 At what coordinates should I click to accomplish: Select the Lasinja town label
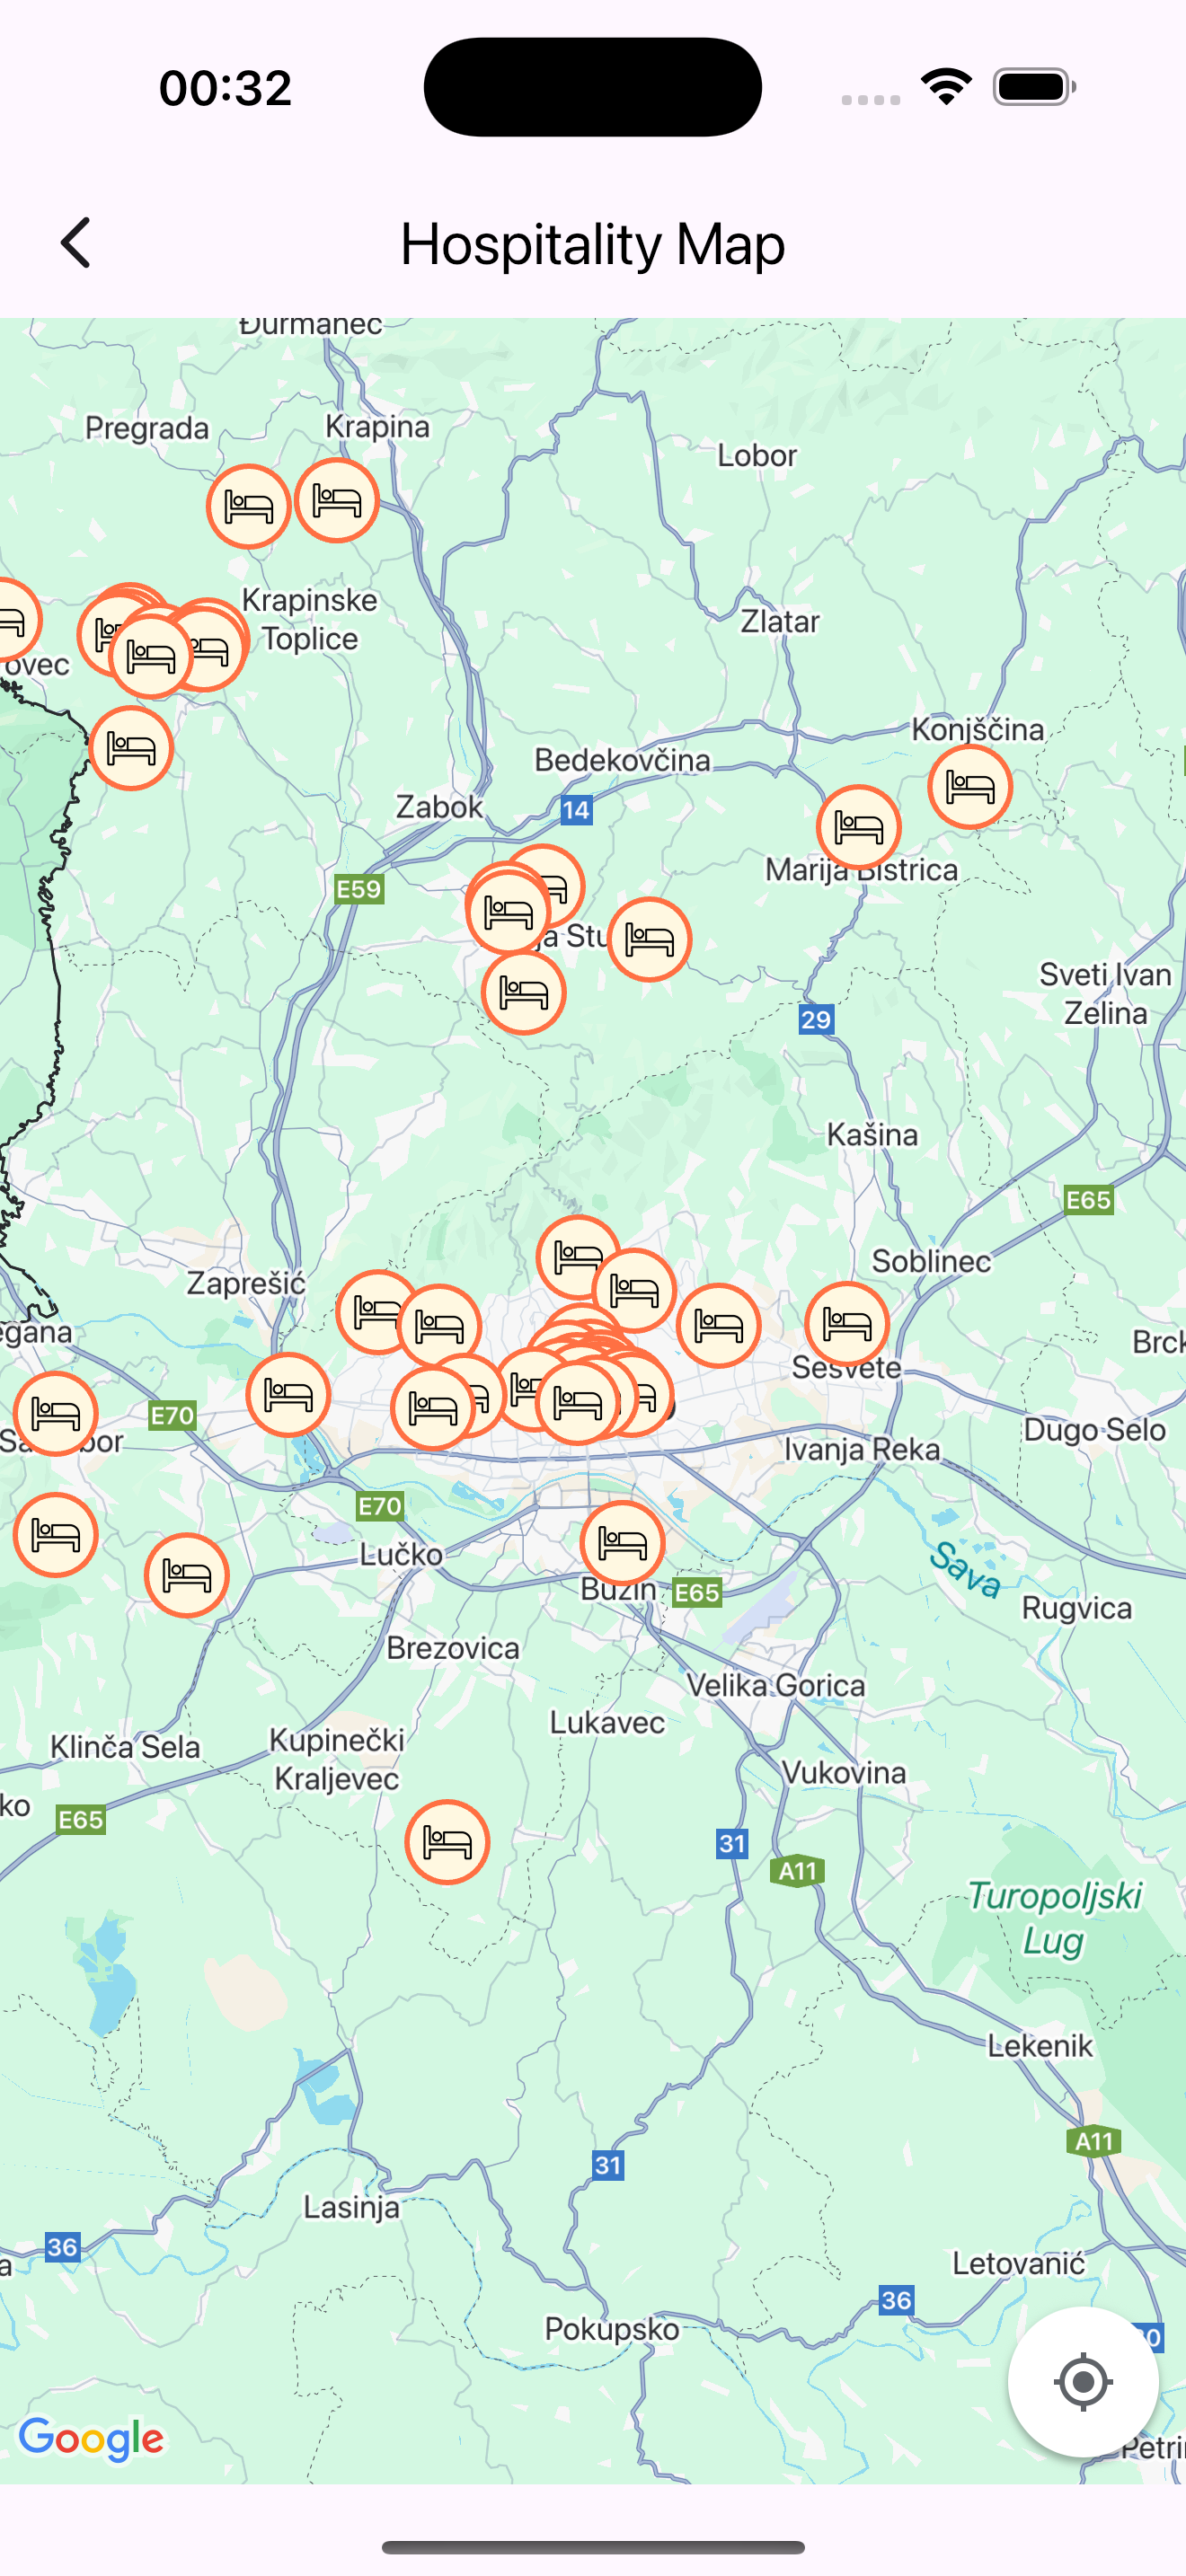(x=351, y=2207)
